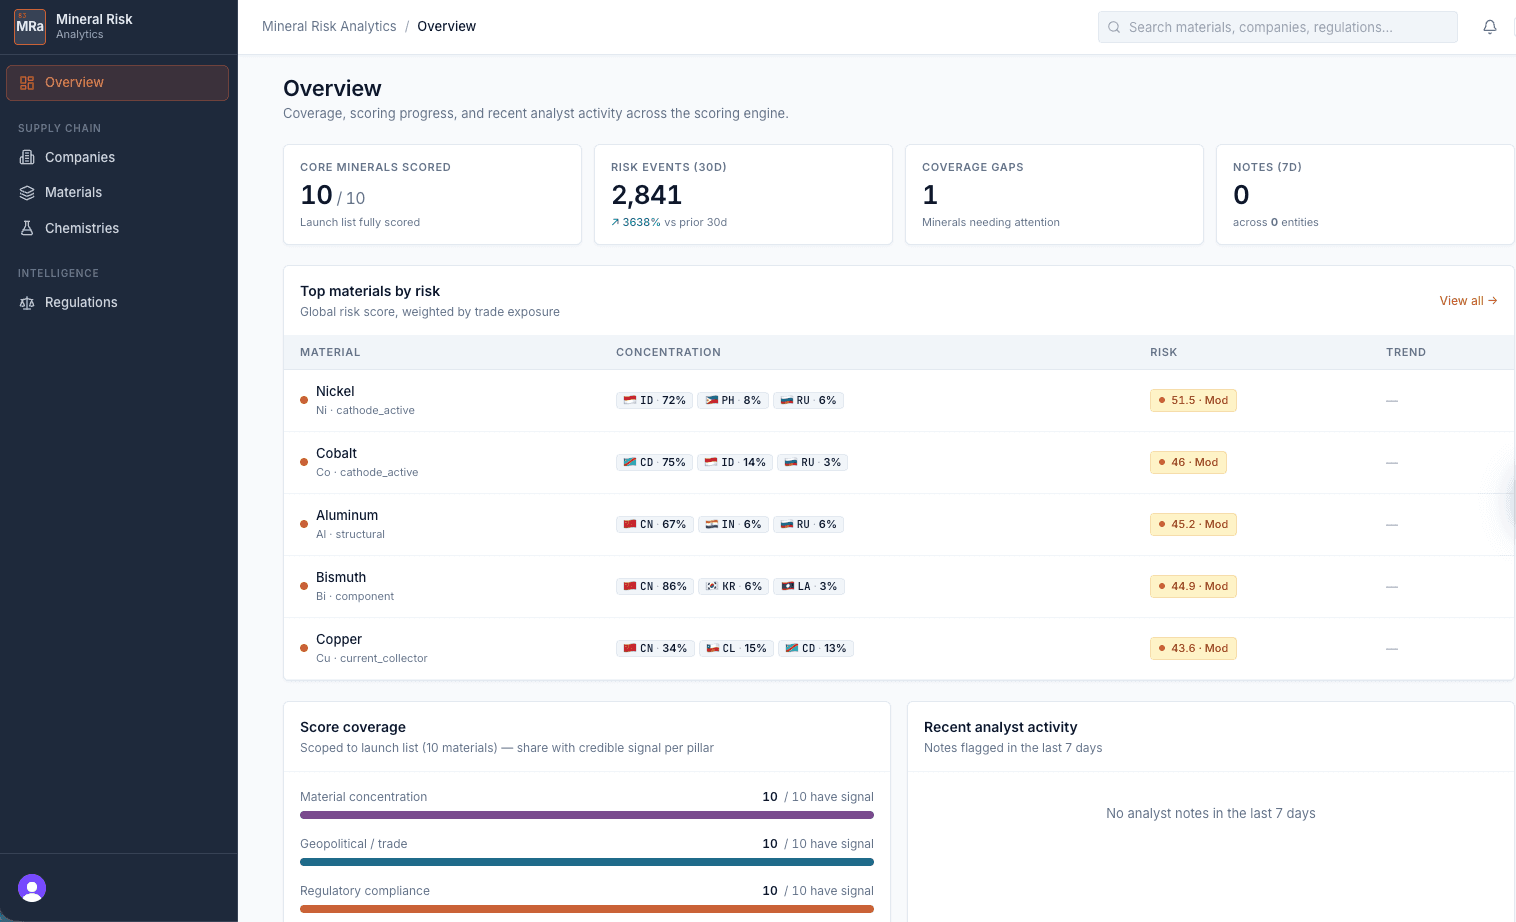This screenshot has height=922, width=1516.
Task: Click the orange dot beside Nickel
Action: 304,400
